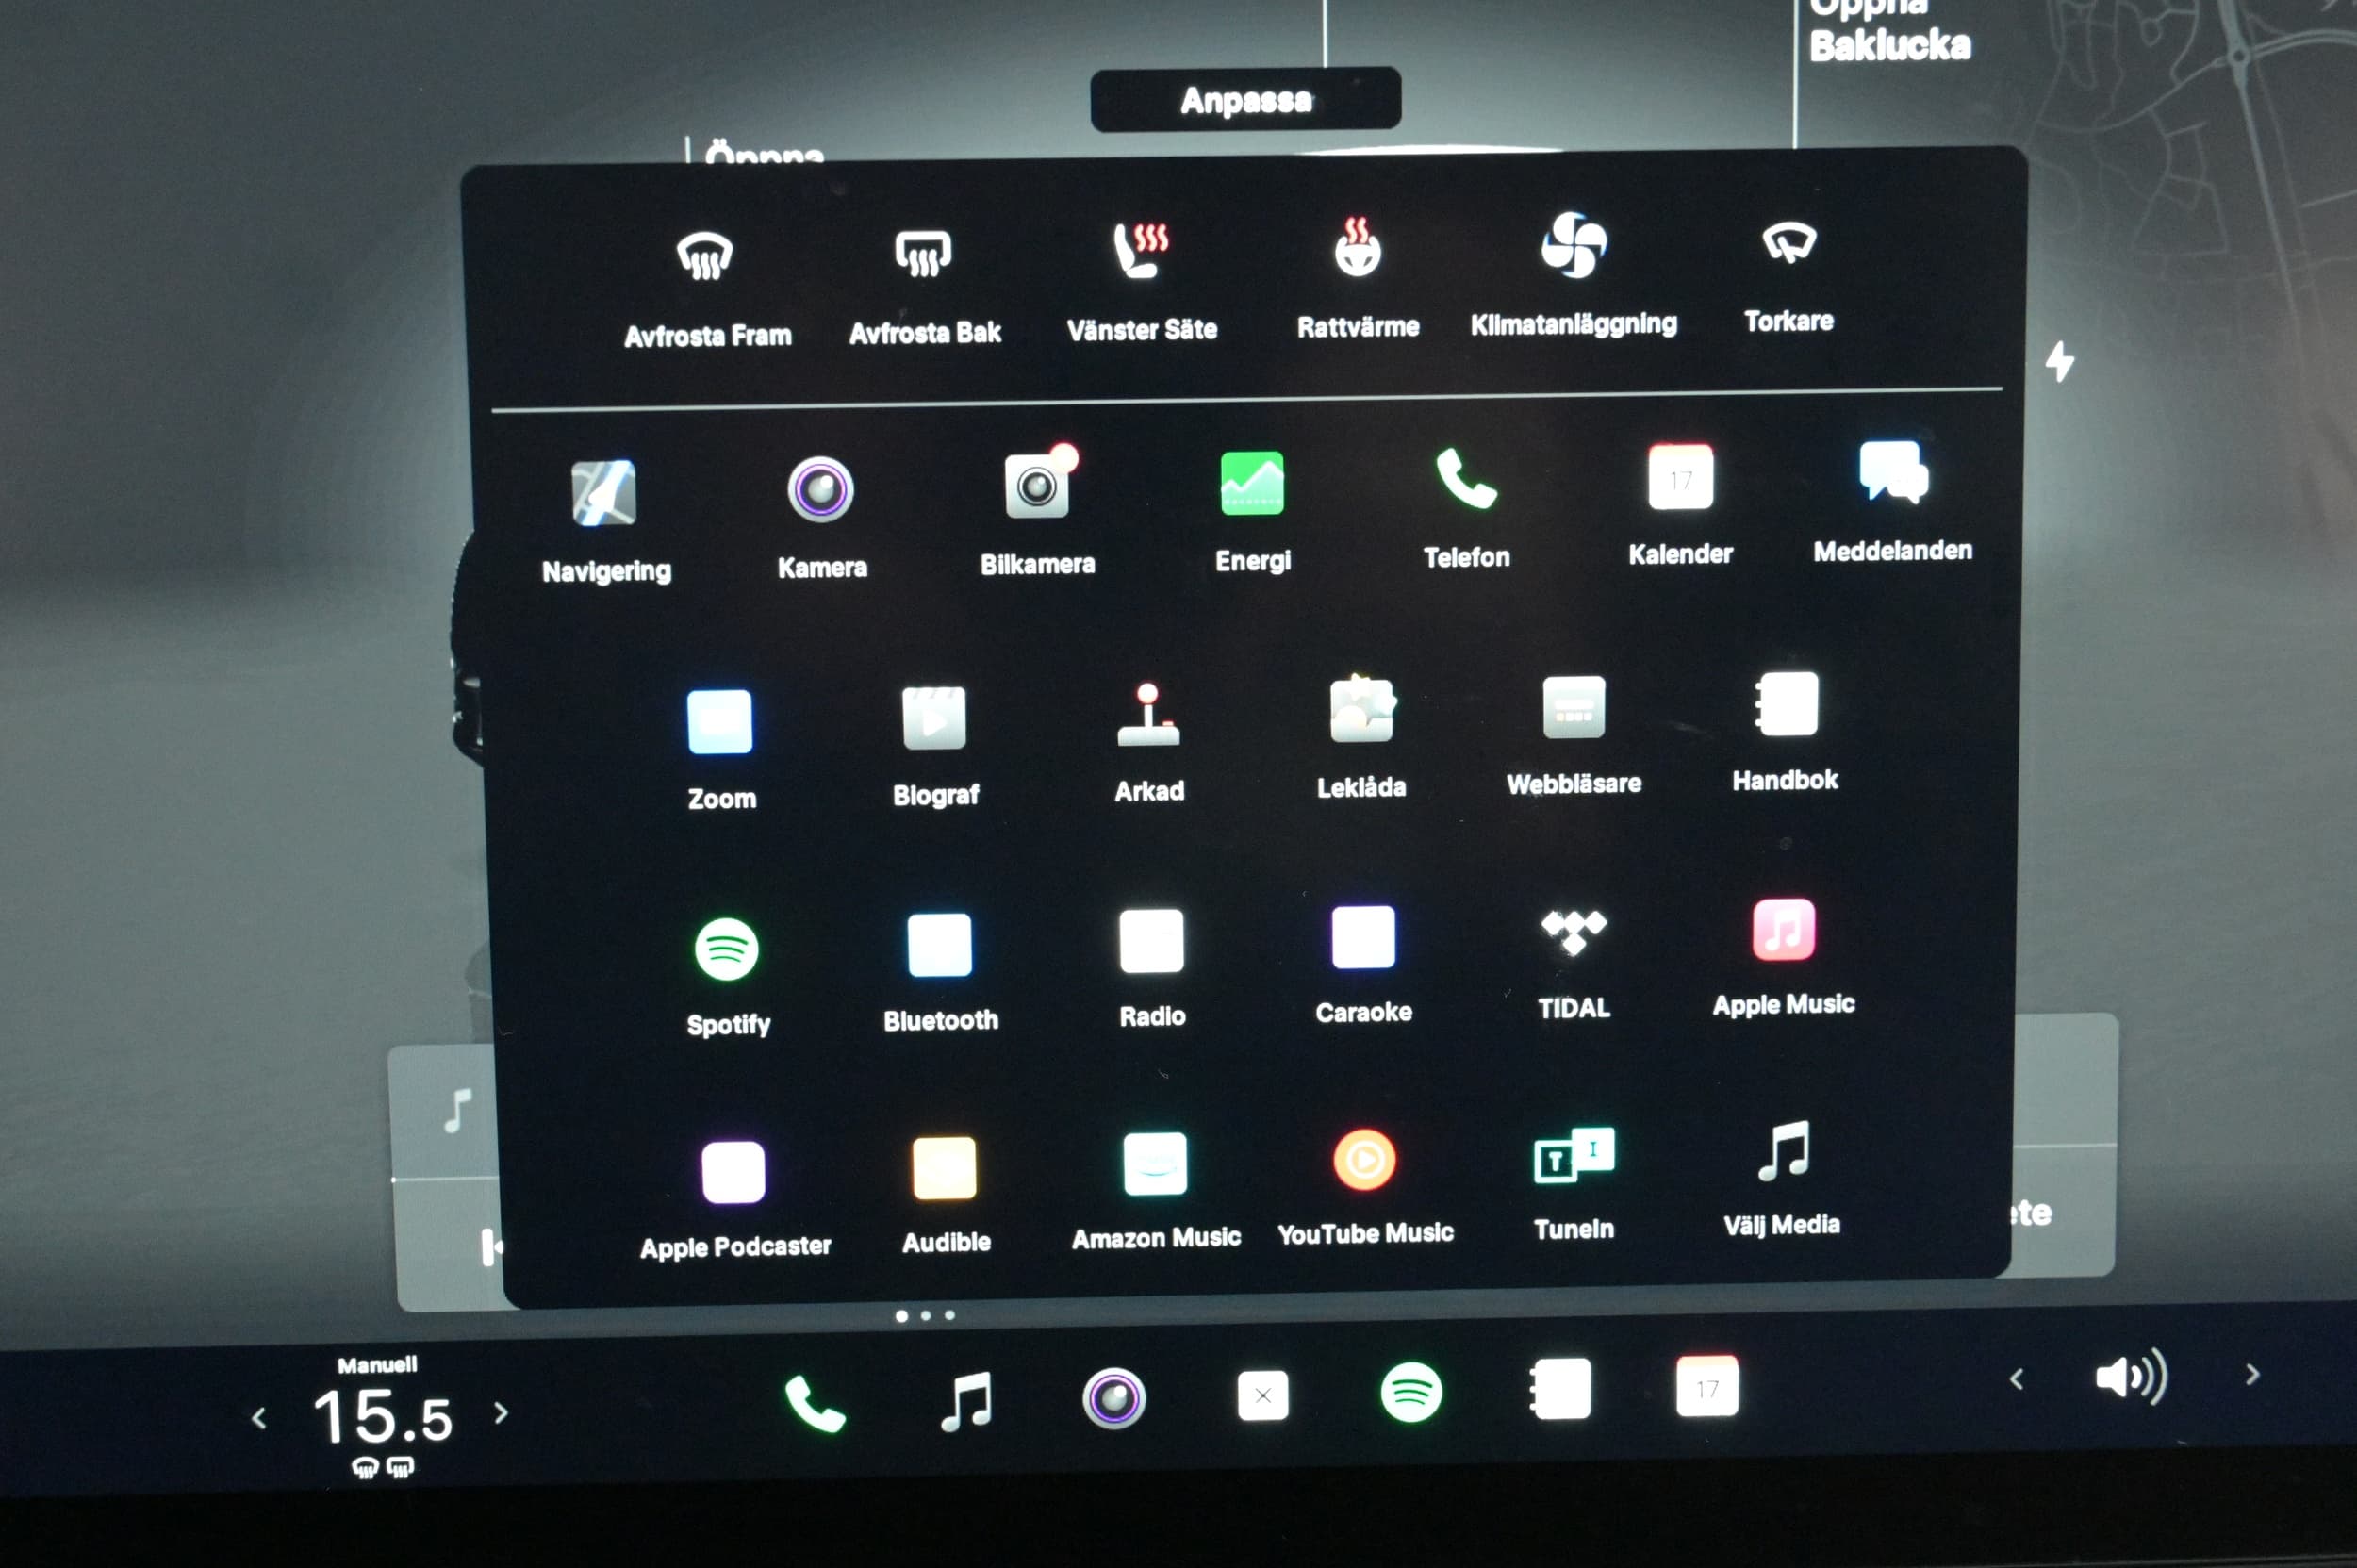The height and width of the screenshot is (1568, 2357).
Task: Open handbook from bottom dock
Action: pyautogui.click(x=1559, y=1389)
